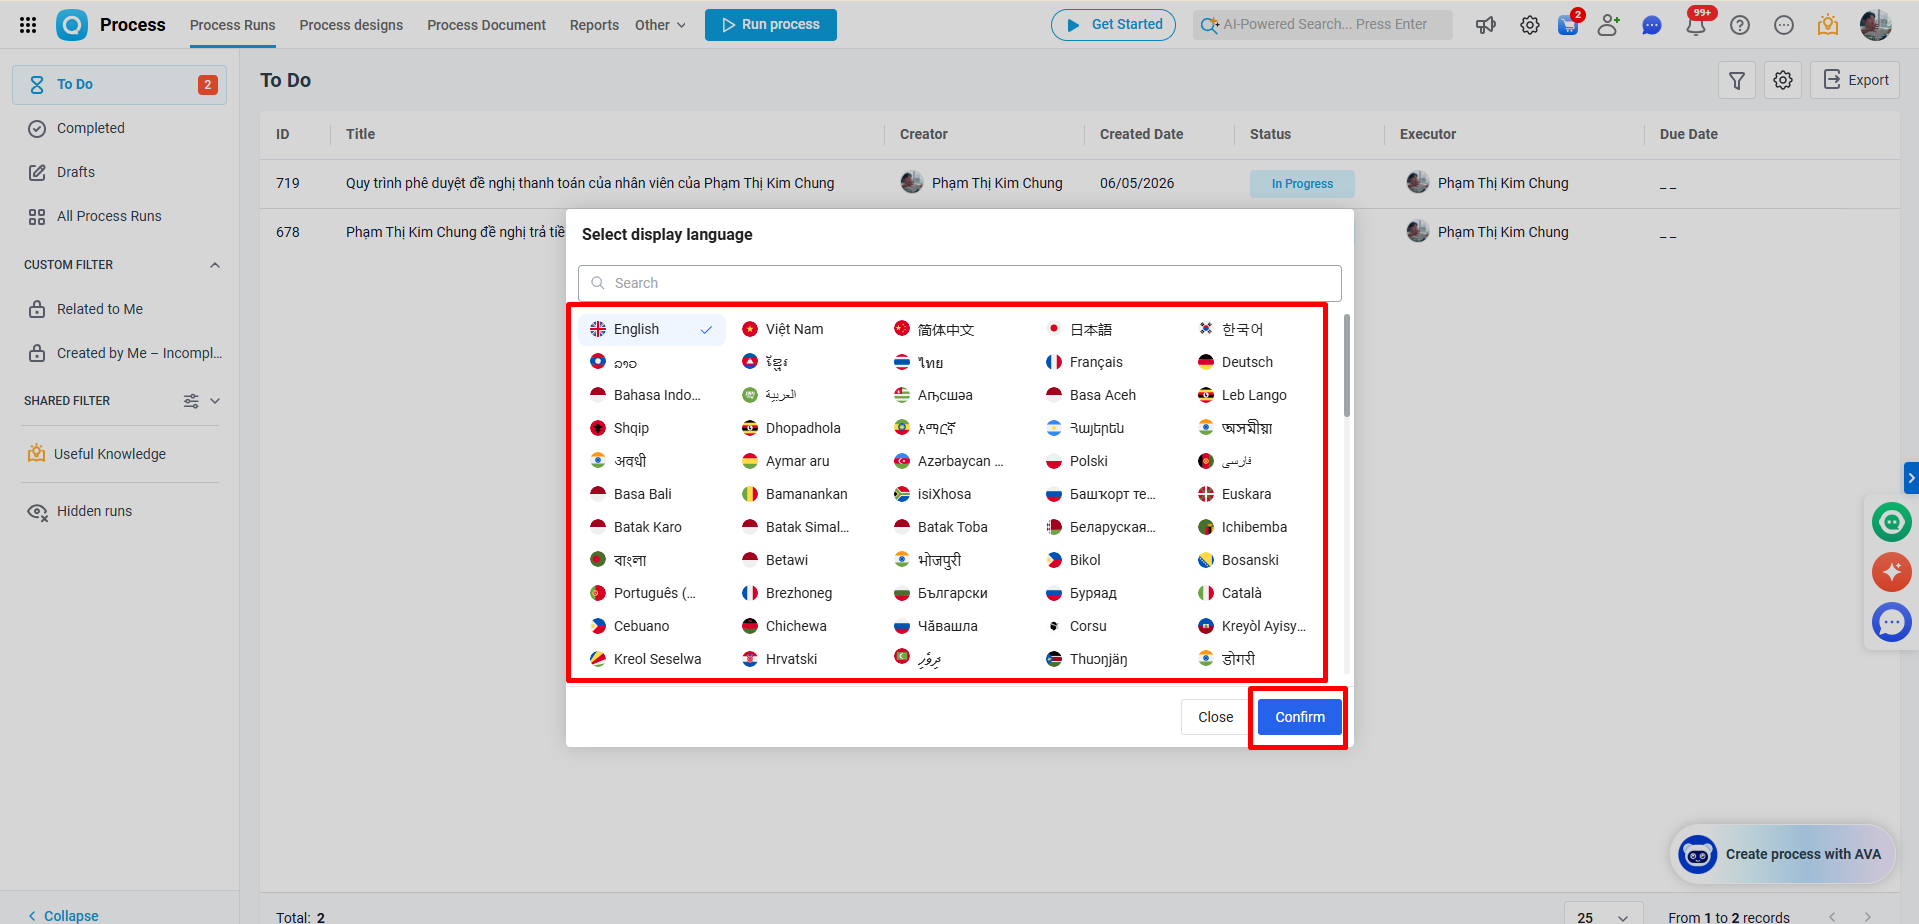Open the help question mark icon

coord(1740,25)
